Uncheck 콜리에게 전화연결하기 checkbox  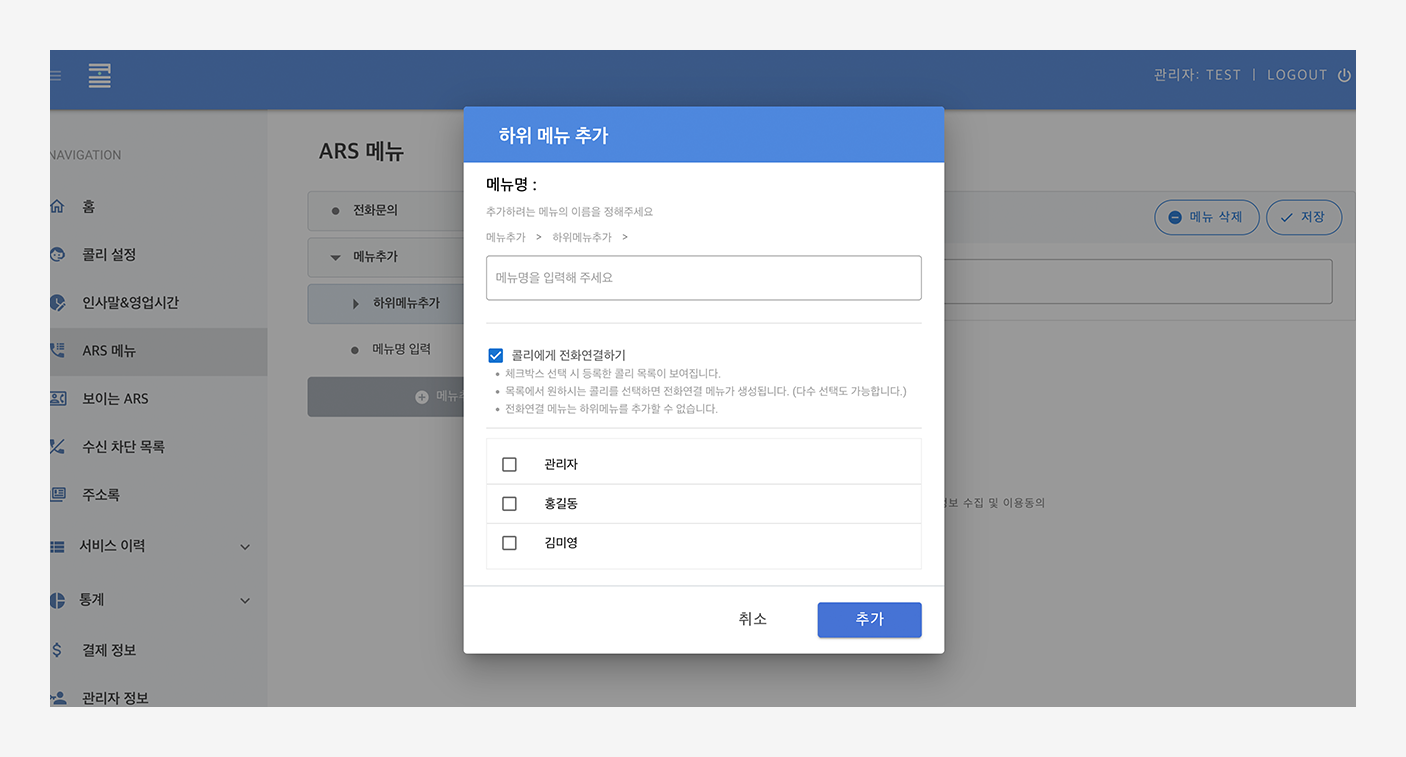coord(496,355)
